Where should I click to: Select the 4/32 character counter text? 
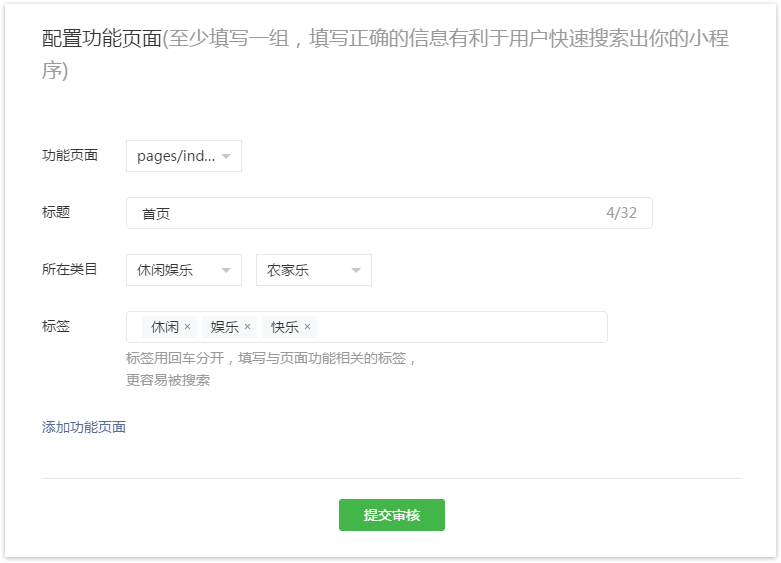(x=621, y=213)
